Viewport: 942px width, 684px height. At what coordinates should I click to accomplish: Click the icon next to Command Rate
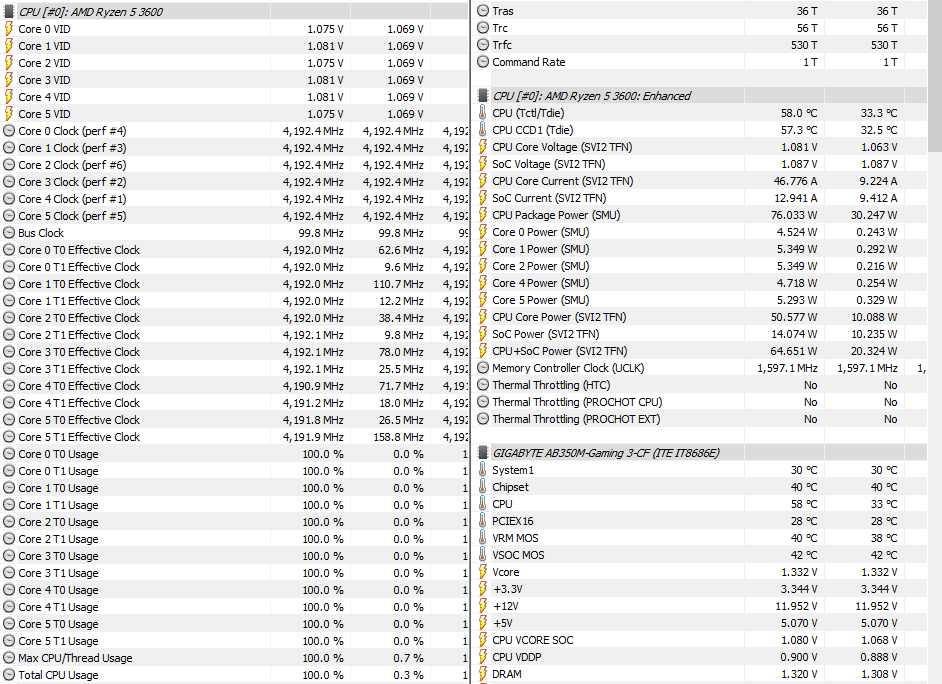pos(483,62)
